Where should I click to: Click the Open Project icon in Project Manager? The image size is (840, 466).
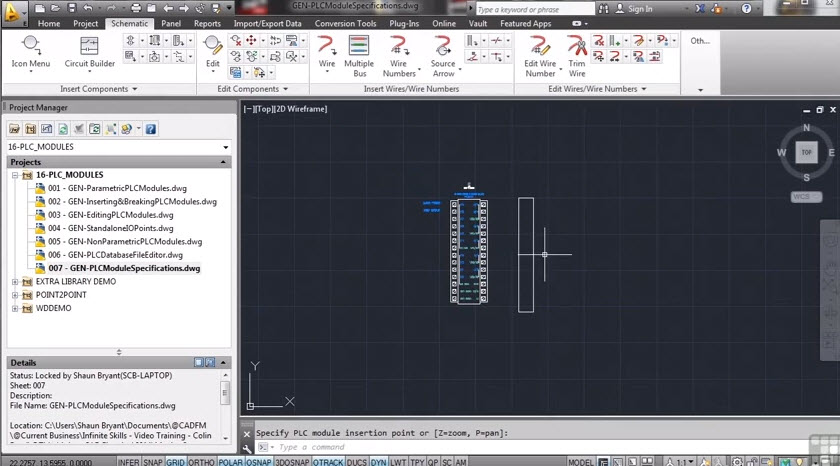point(14,129)
